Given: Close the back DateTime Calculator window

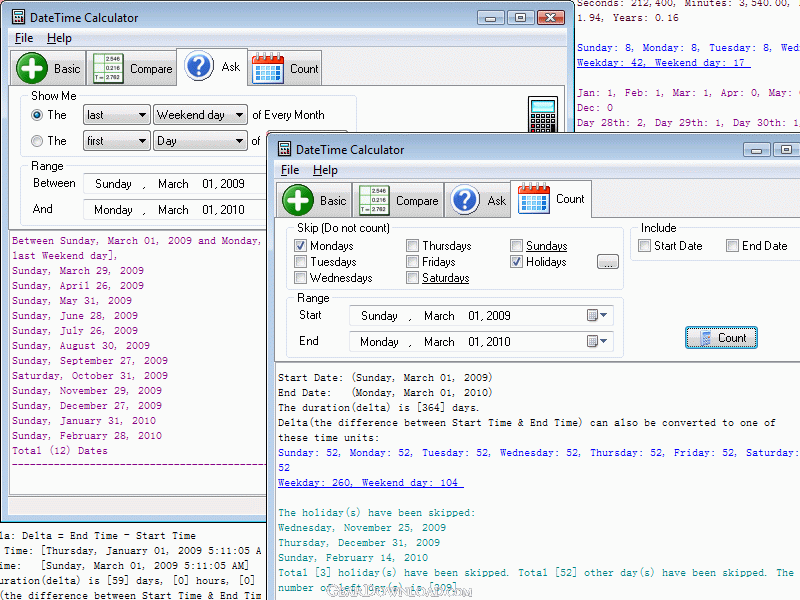Looking at the screenshot, I should click(550, 18).
